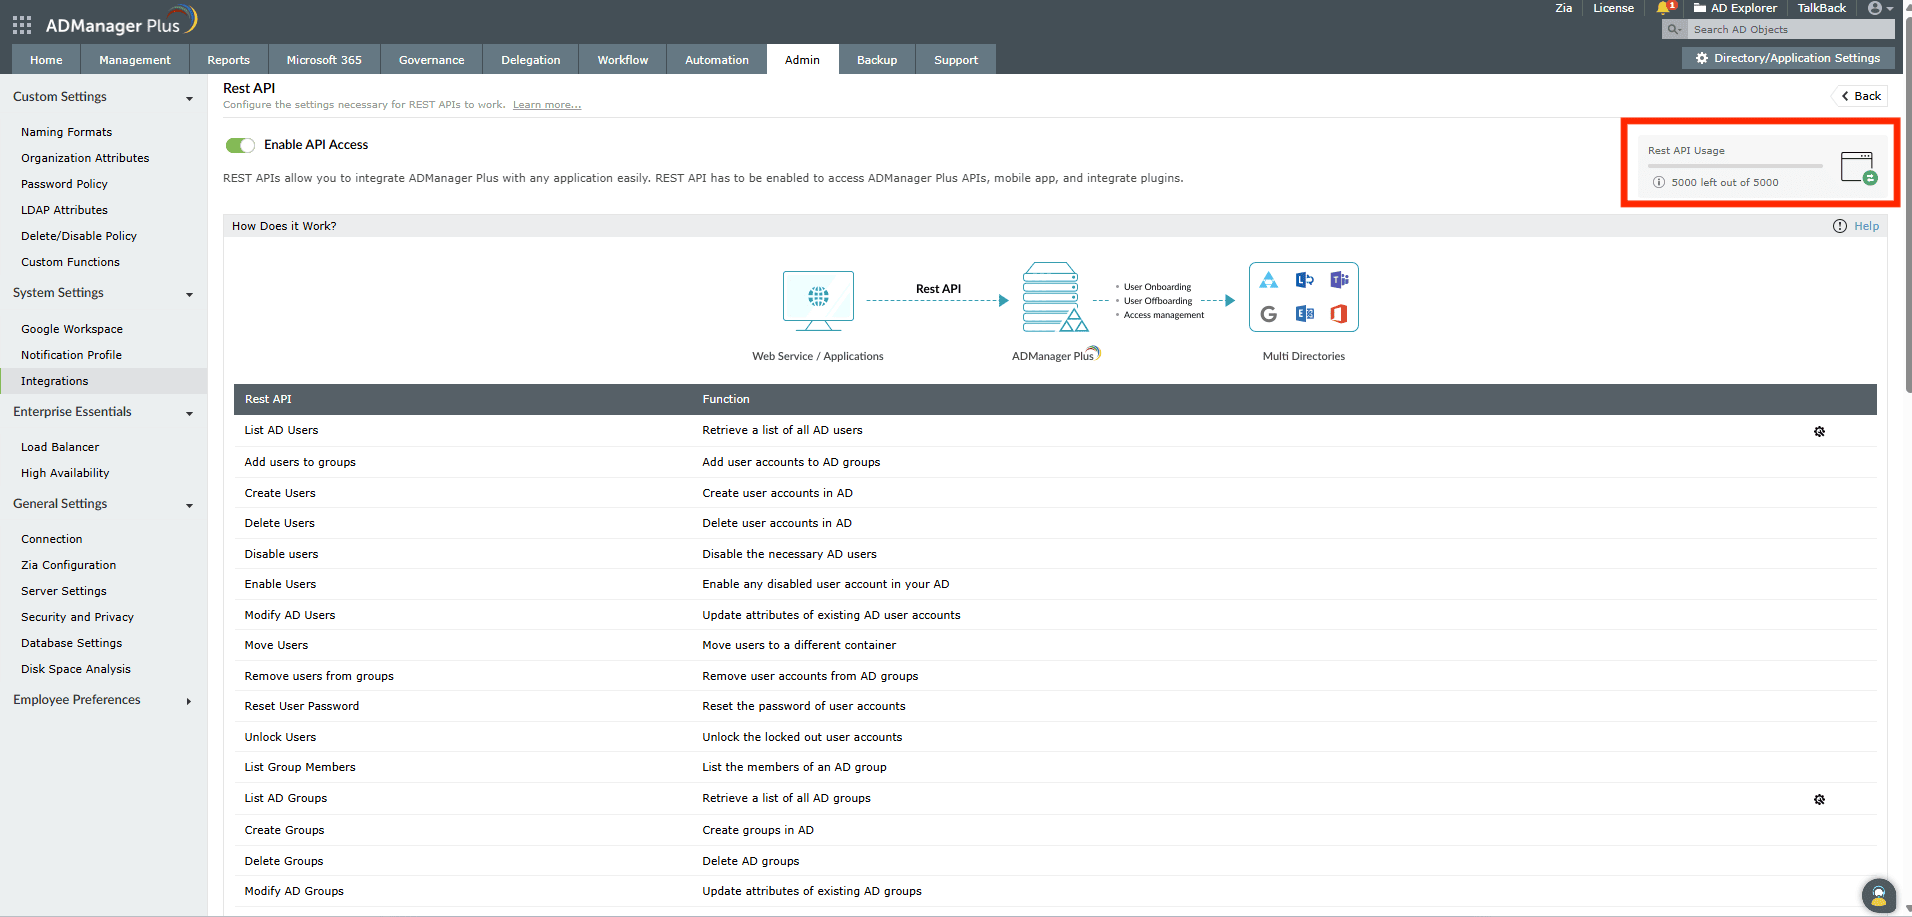This screenshot has height=917, width=1912.
Task: Select Custom Functions in the sidebar
Action: pos(70,262)
